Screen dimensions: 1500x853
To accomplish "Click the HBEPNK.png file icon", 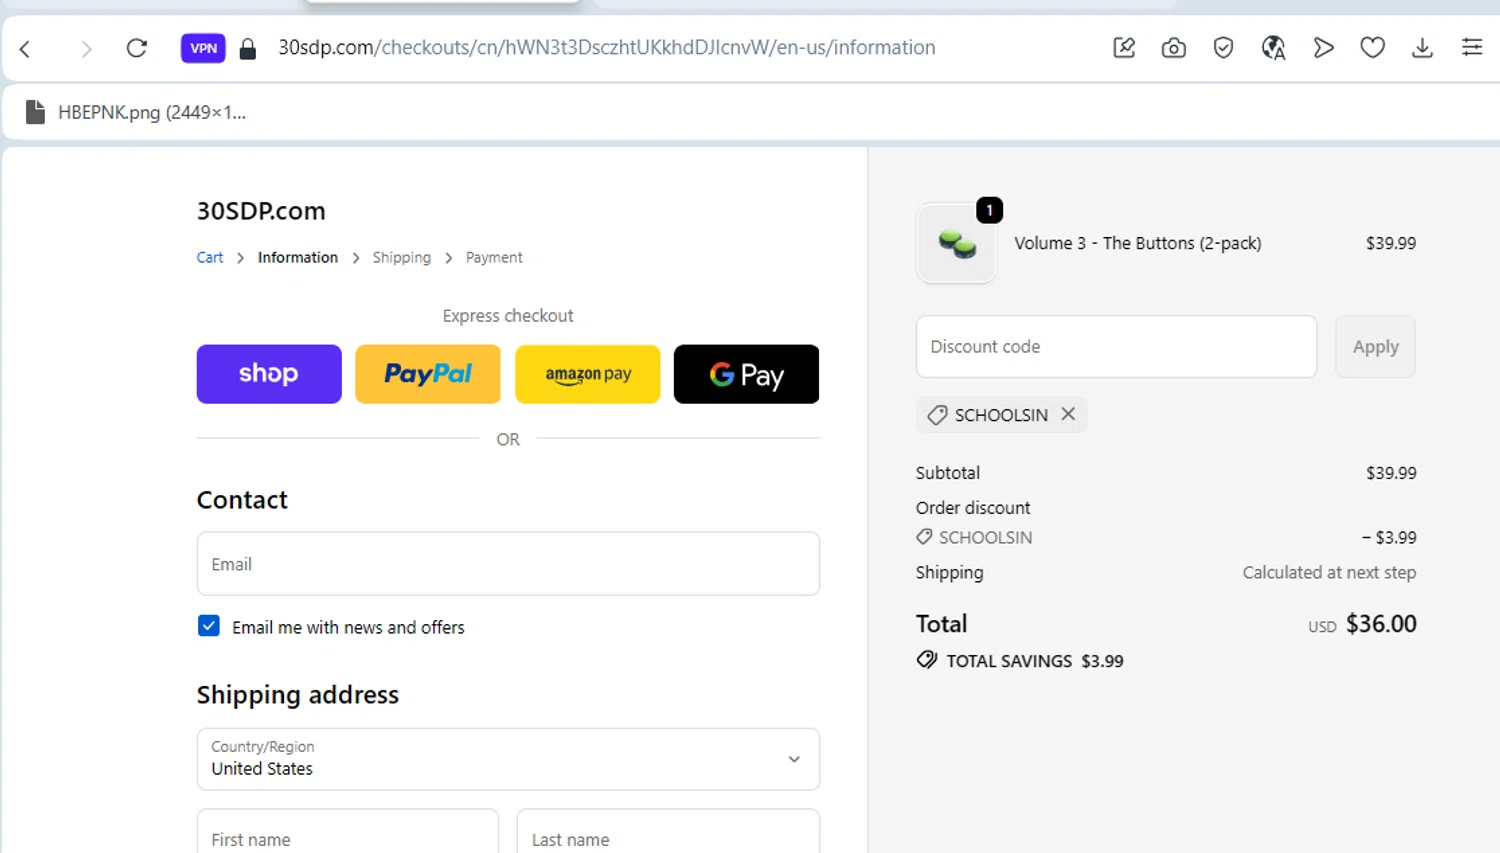I will 35,112.
